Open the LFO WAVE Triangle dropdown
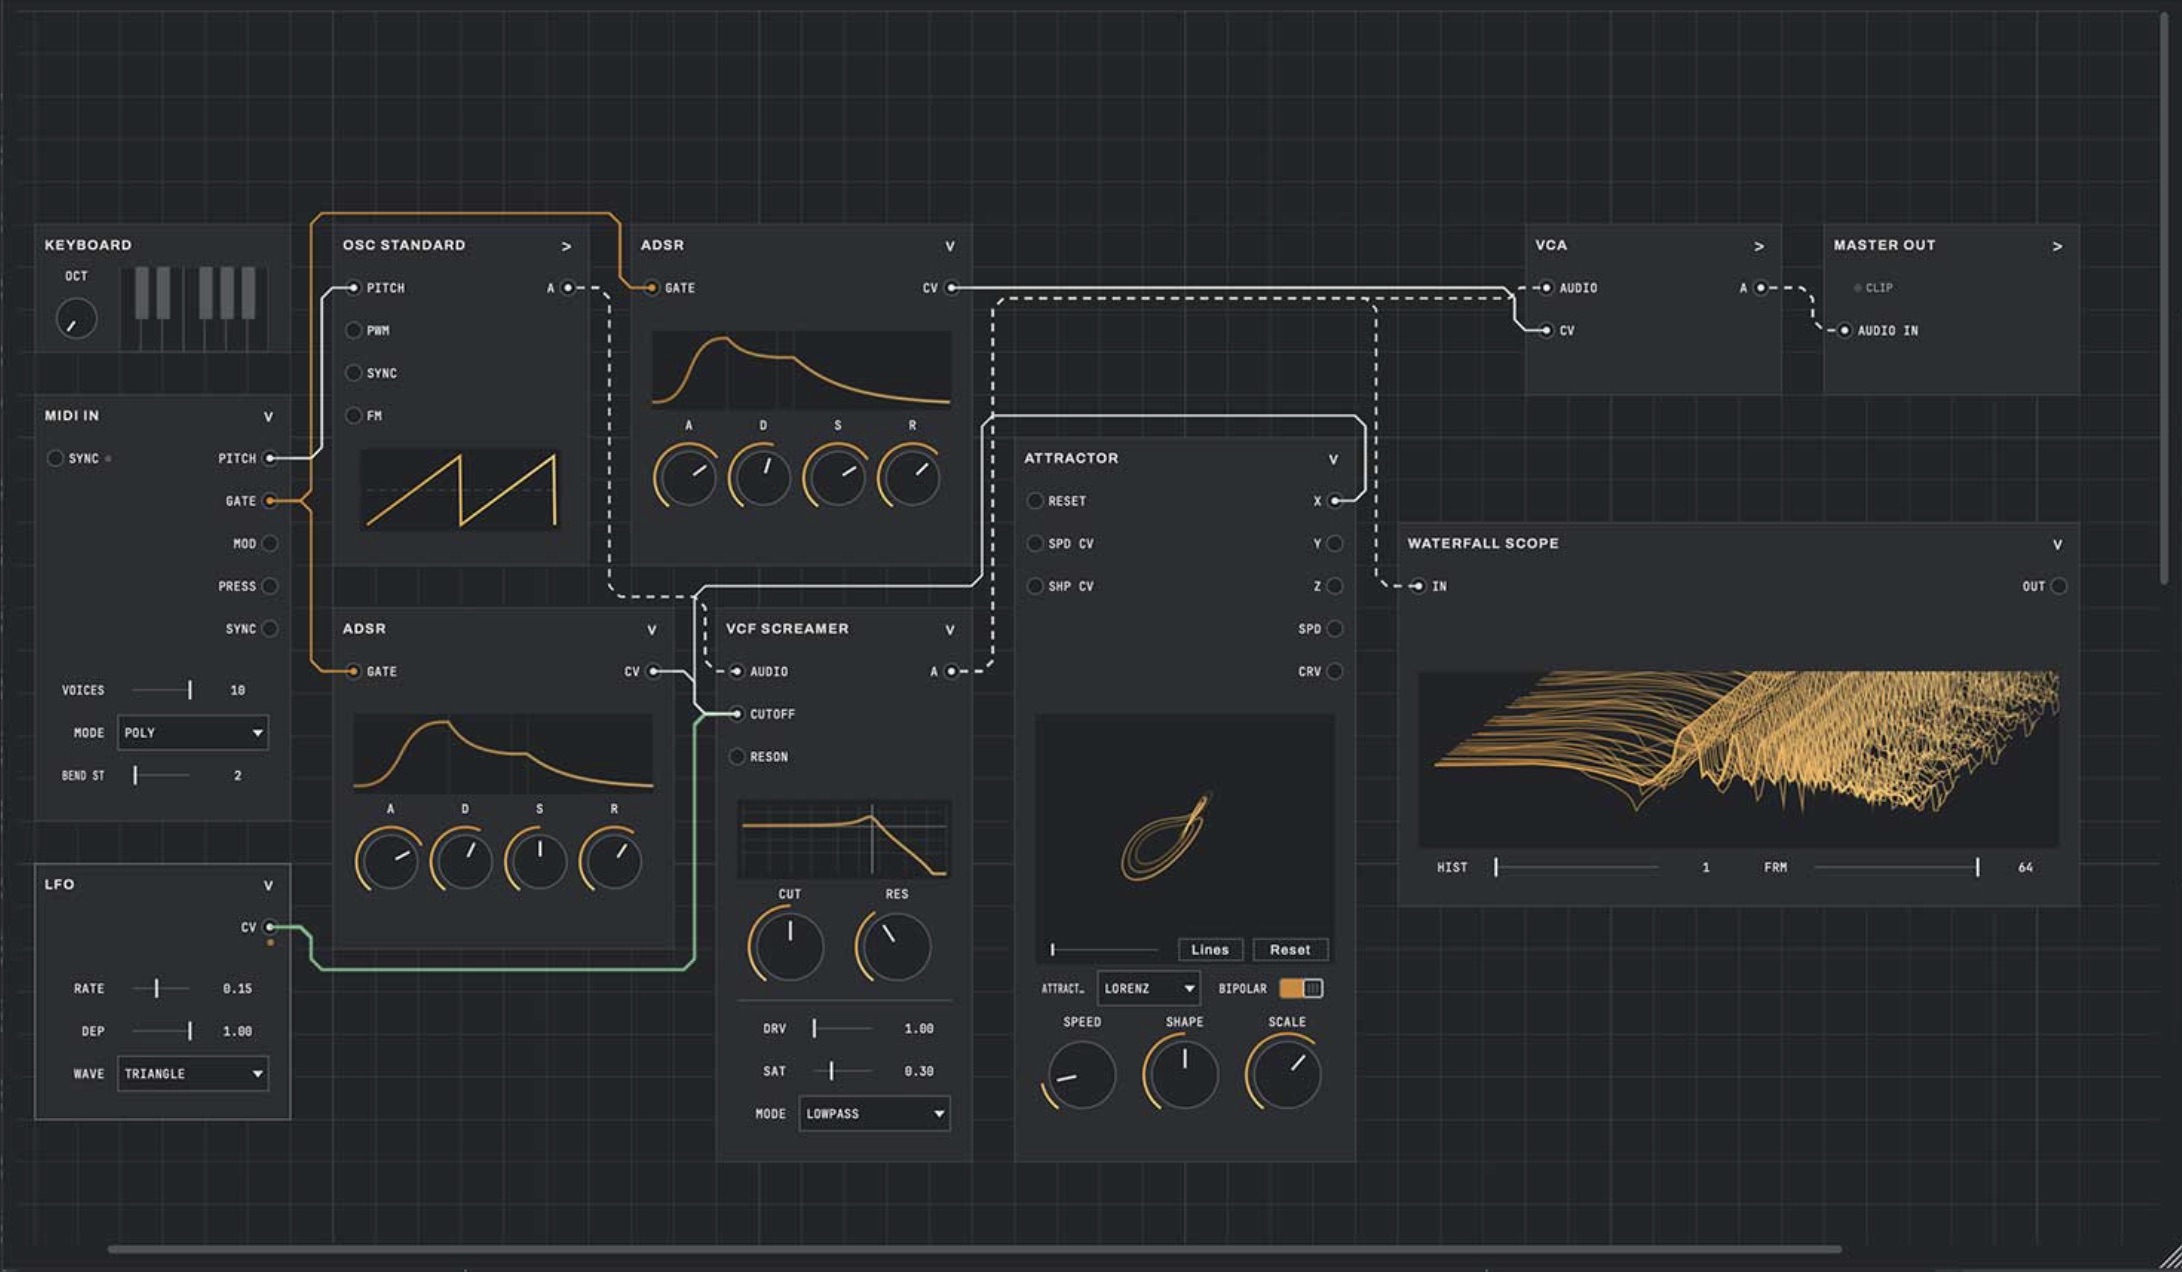The width and height of the screenshot is (2182, 1272). [x=192, y=1073]
